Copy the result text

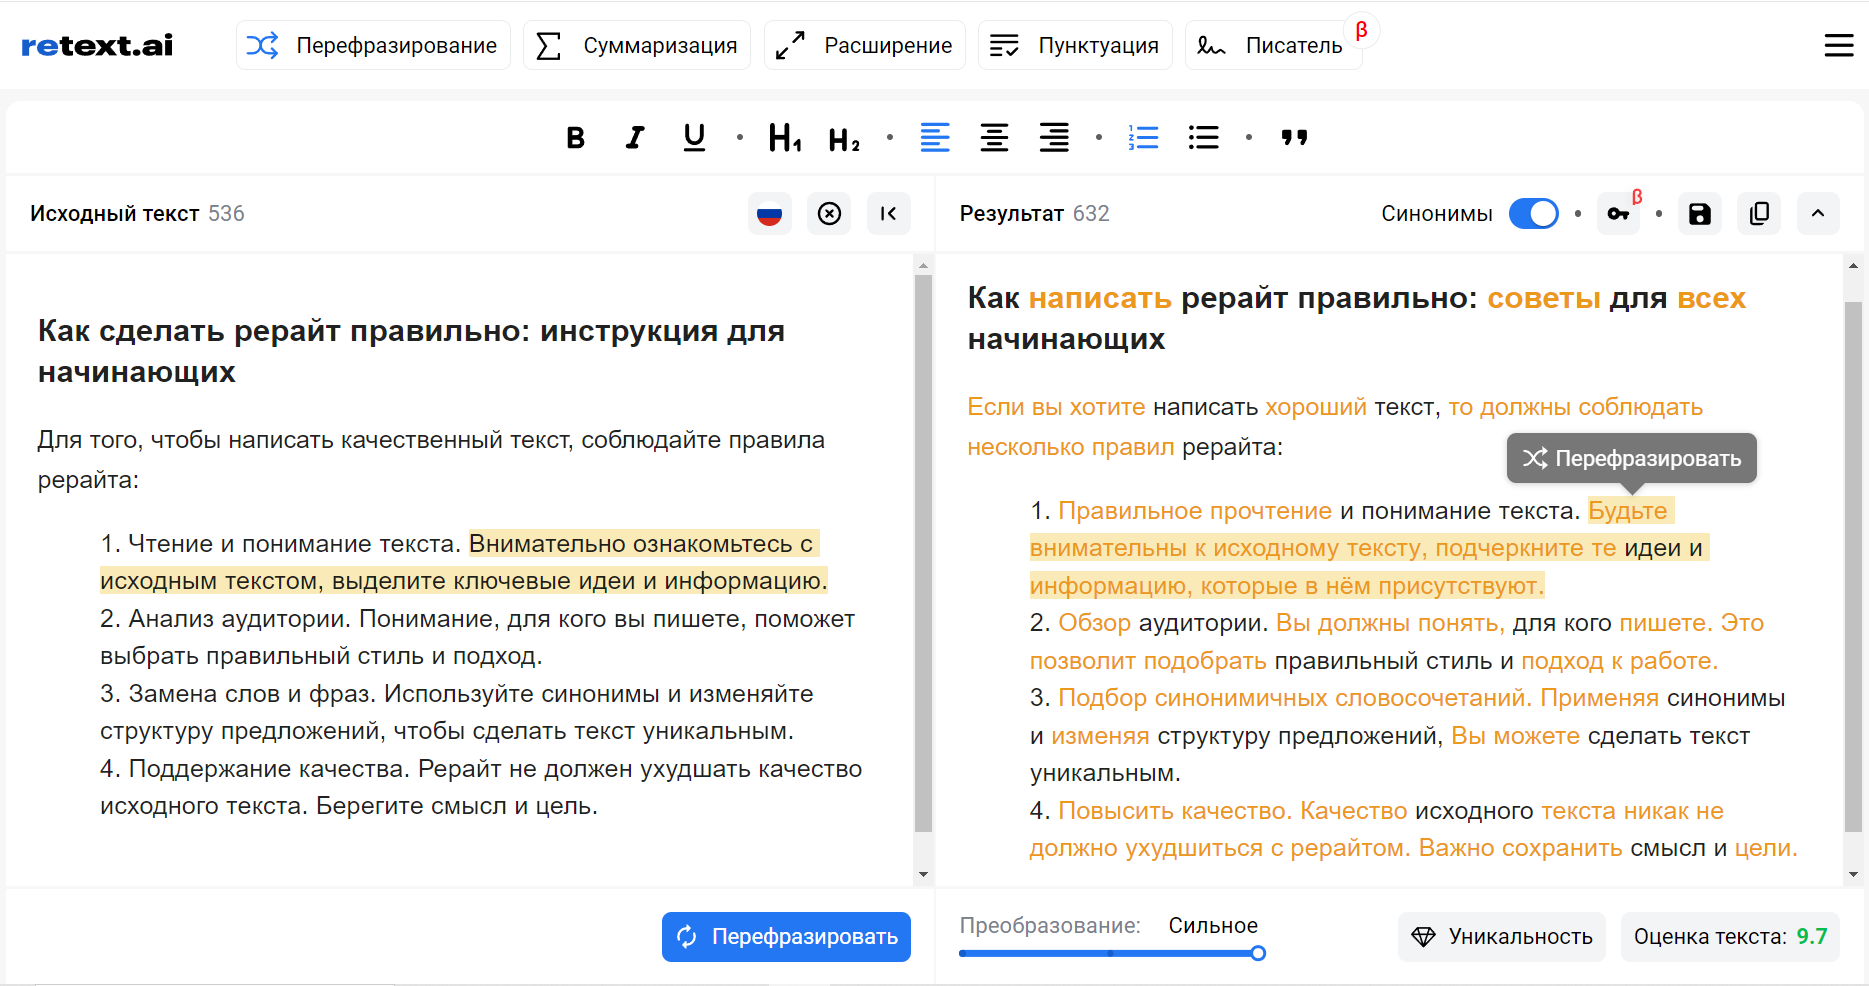click(1759, 214)
